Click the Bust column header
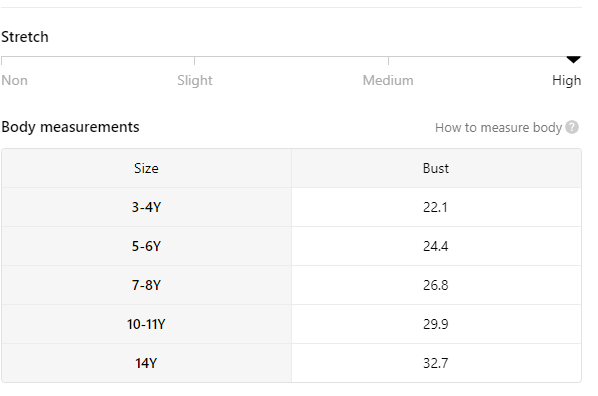The height and width of the screenshot is (396, 598). 436,168
